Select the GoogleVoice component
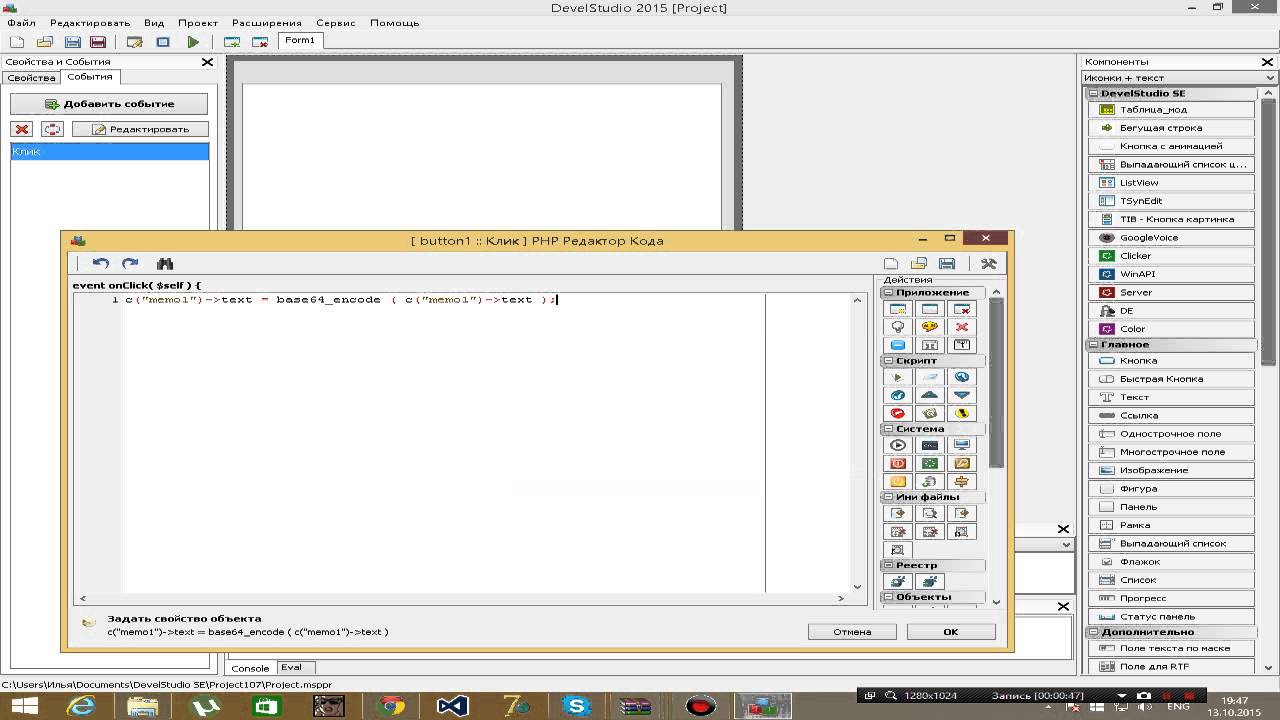Image resolution: width=1280 pixels, height=720 pixels. [1172, 238]
